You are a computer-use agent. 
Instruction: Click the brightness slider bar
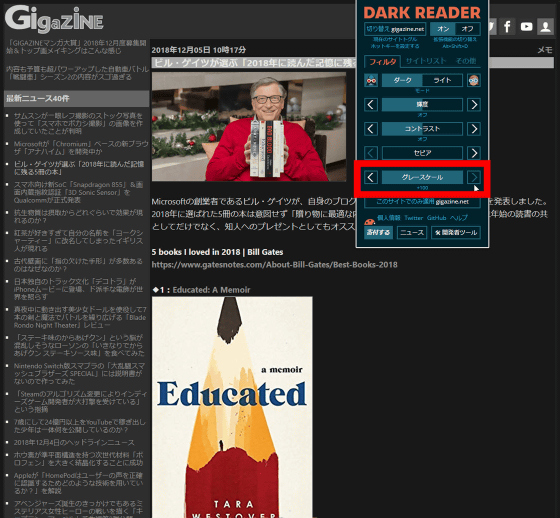point(422,105)
